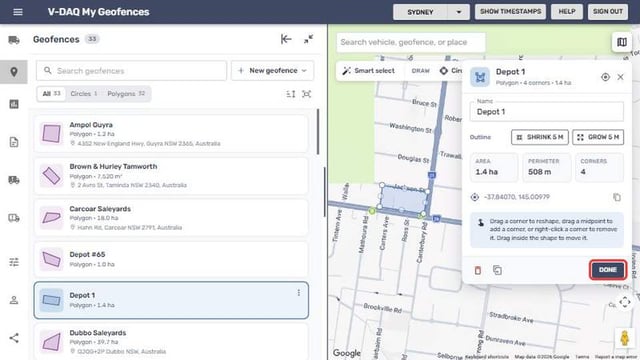Click the CORNERS 4 stat
This screenshot has height=360, width=640.
click(x=600, y=167)
